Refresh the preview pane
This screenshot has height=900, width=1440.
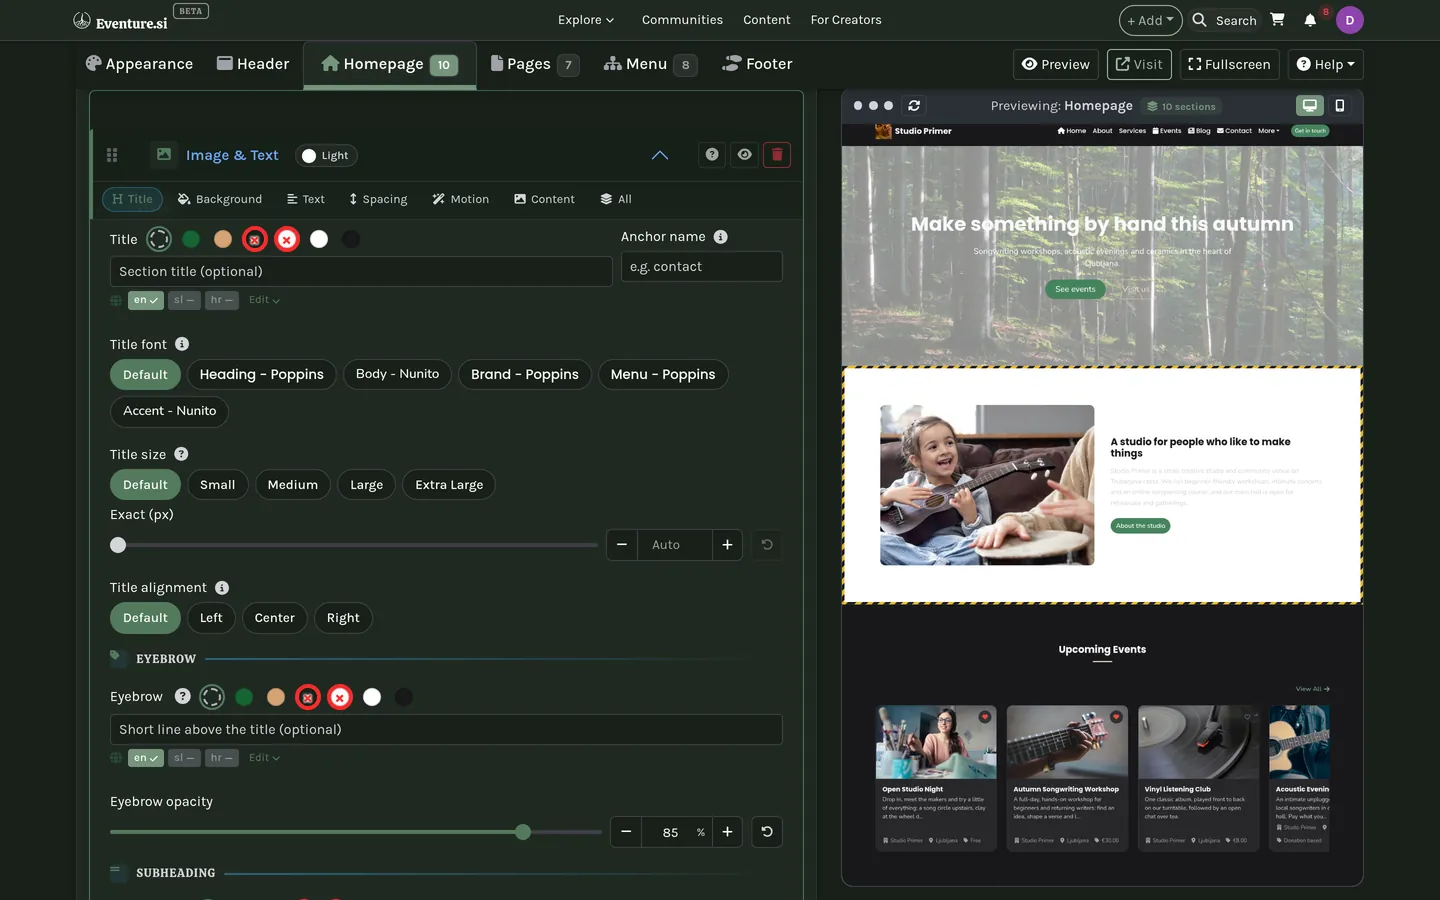point(914,105)
